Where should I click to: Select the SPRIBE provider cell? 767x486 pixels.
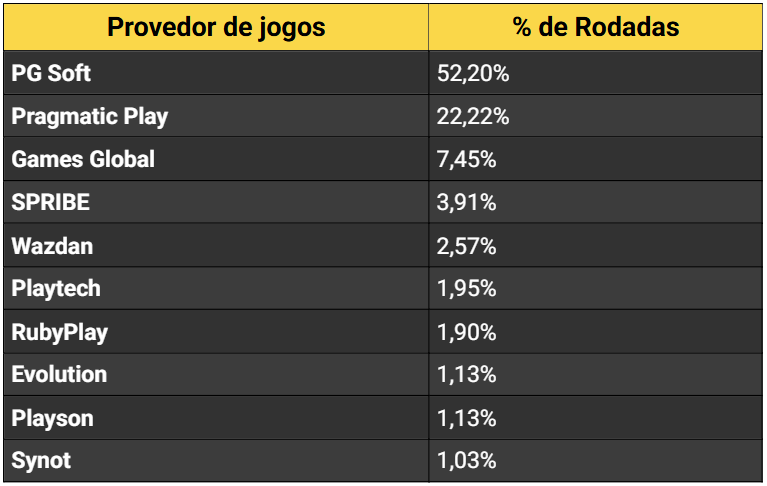51,202
